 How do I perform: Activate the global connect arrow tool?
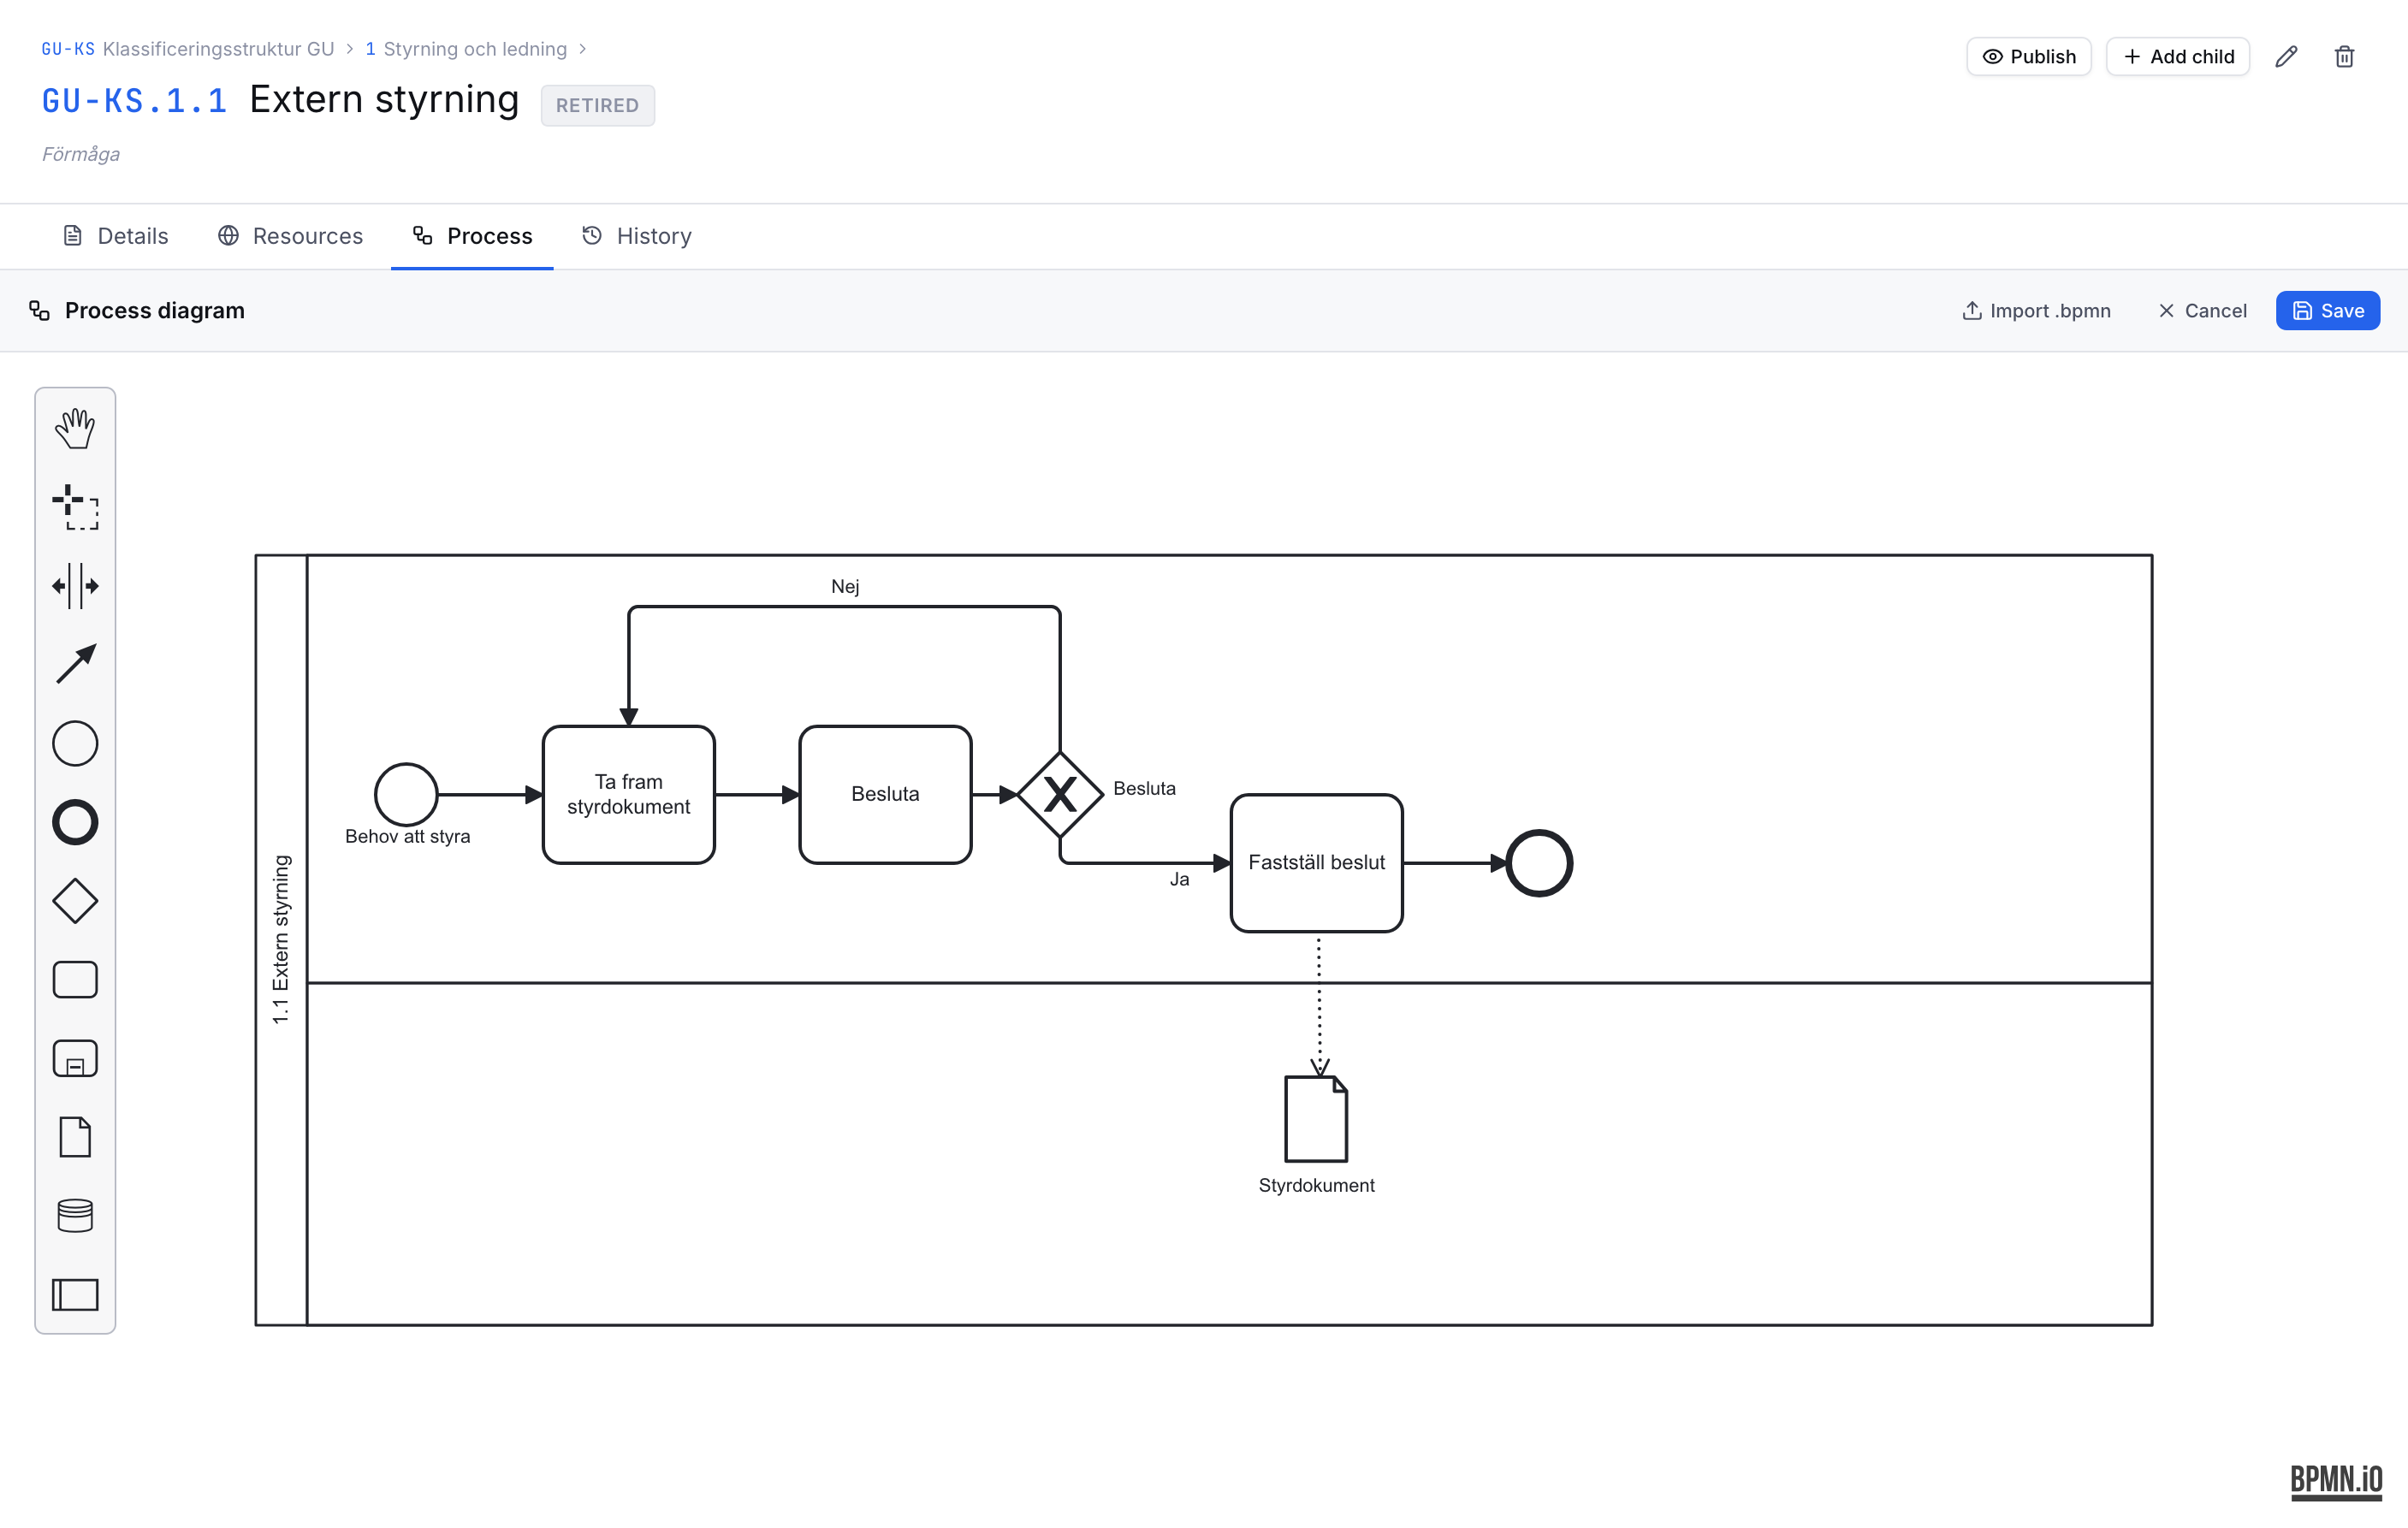[75, 664]
